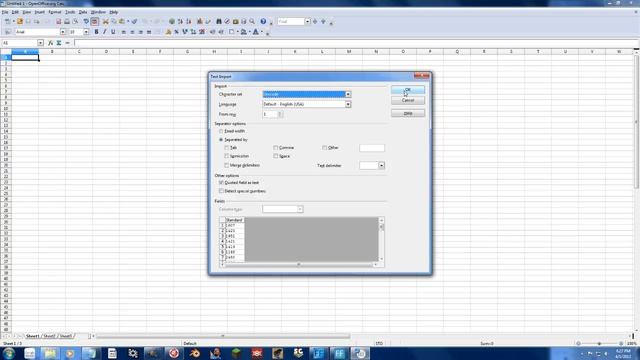Click the Navigator toolbar icon
The height and width of the screenshot is (360, 640).
point(227,21)
